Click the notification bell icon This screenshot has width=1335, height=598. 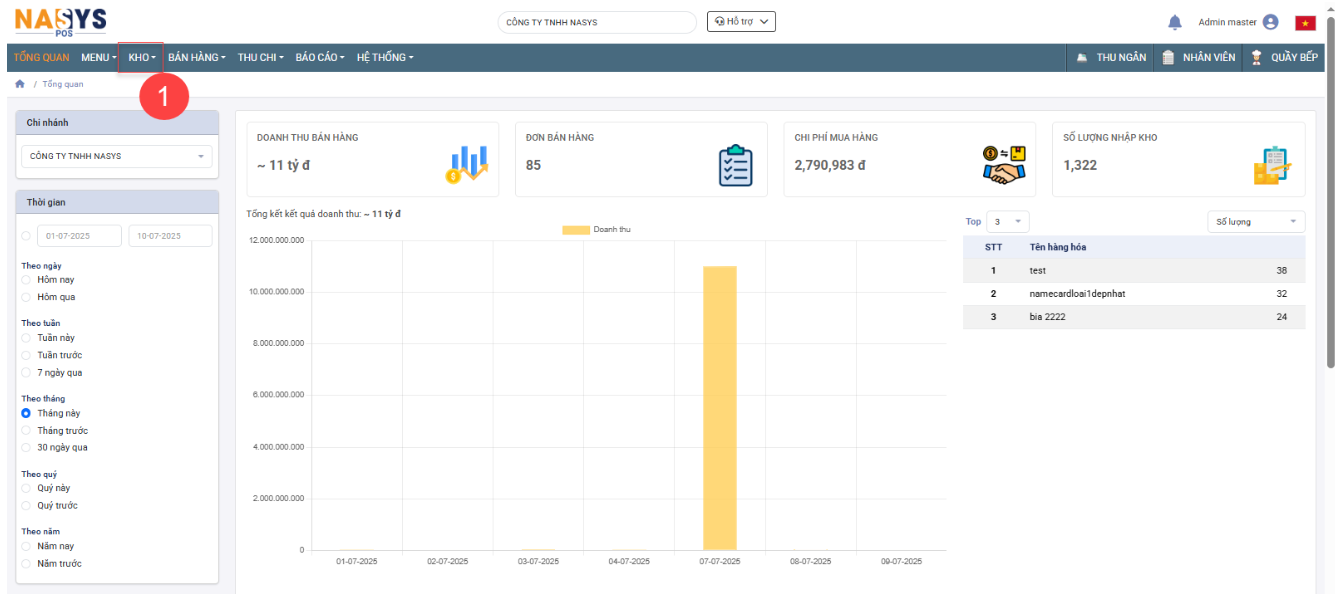[1175, 22]
